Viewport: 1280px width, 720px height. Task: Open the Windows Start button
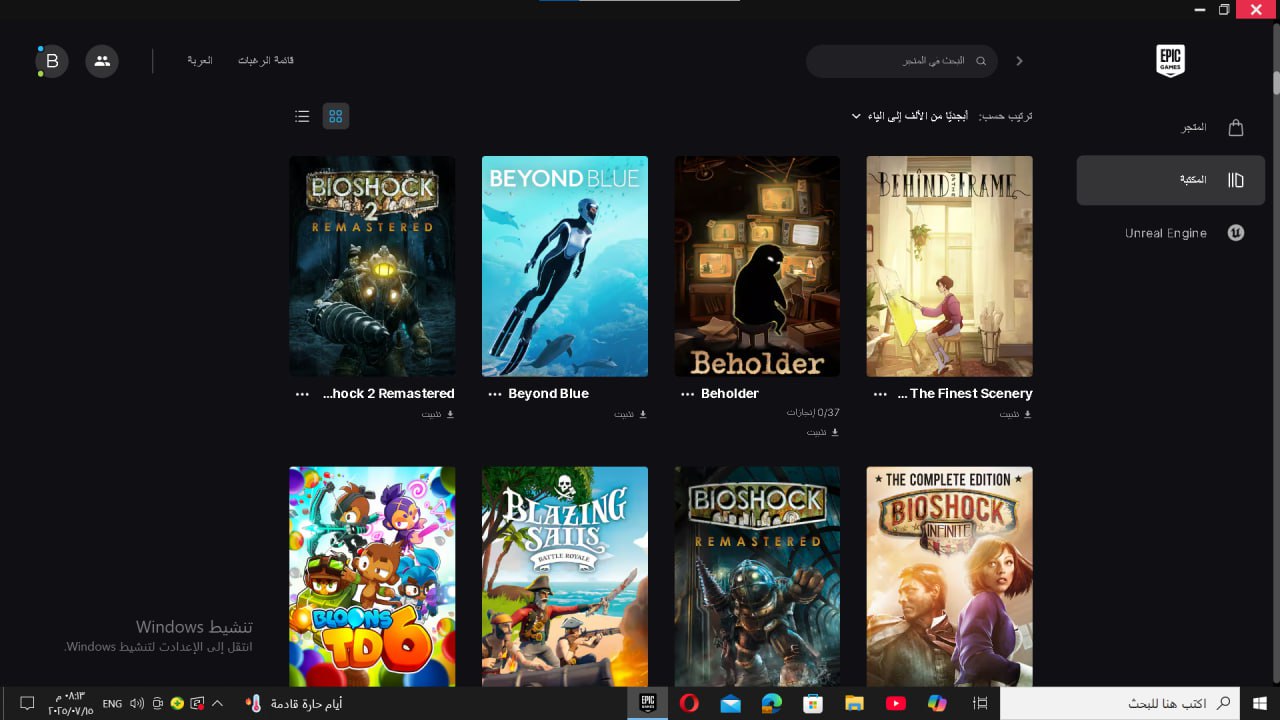coord(1260,703)
